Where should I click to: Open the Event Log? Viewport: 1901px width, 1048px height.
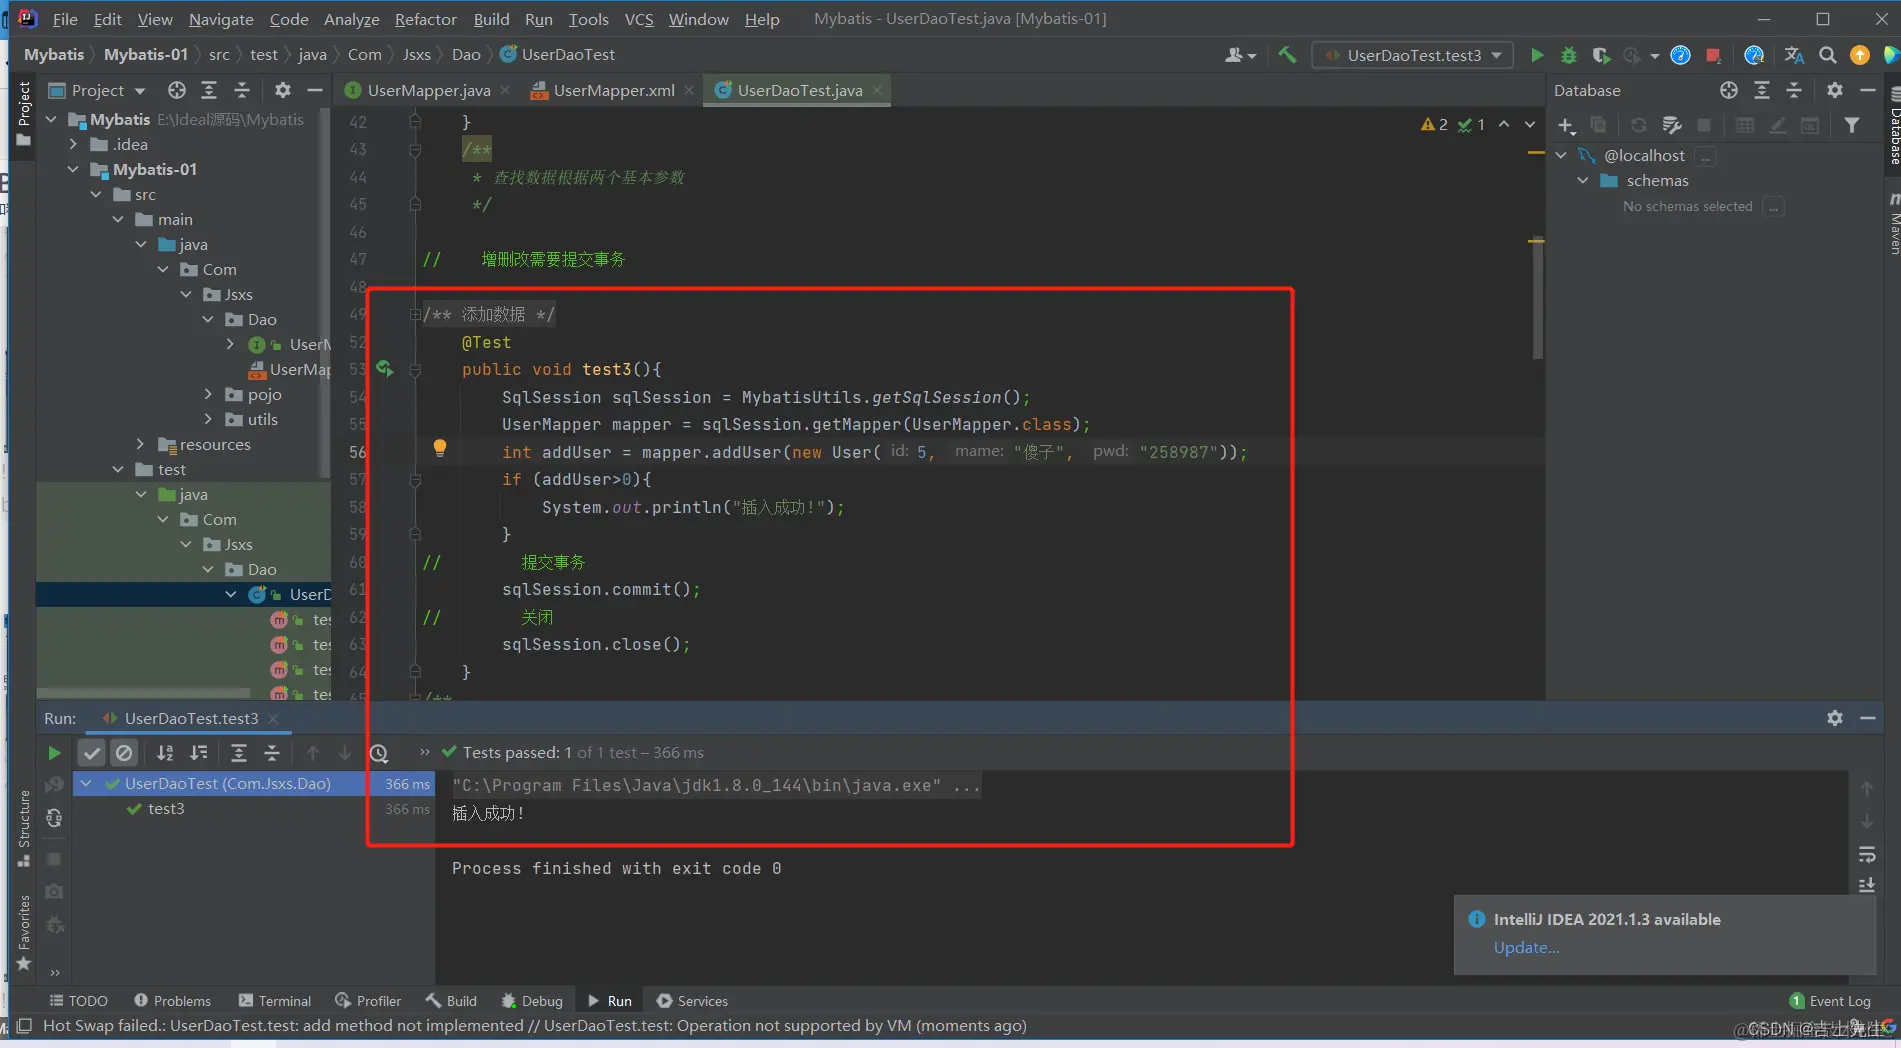[x=1830, y=1001]
